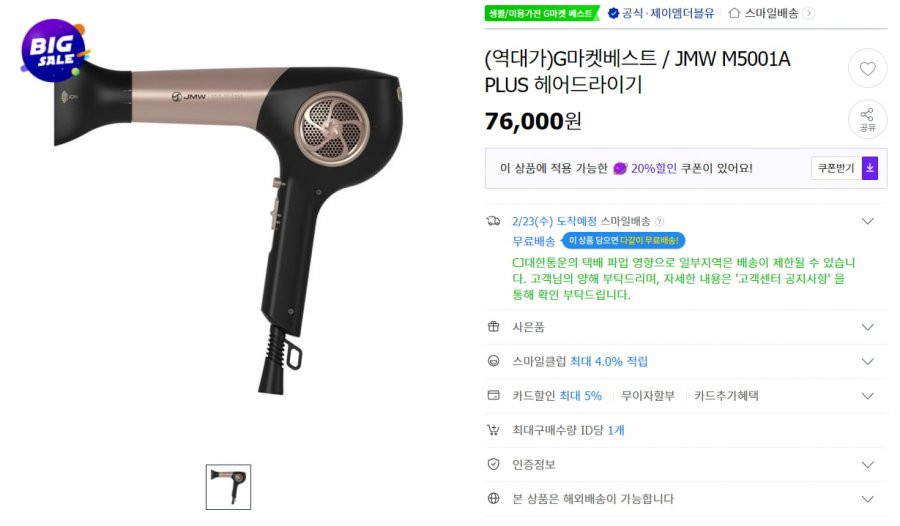
Task: Click the purple coupon download arrow icon
Action: click(870, 168)
